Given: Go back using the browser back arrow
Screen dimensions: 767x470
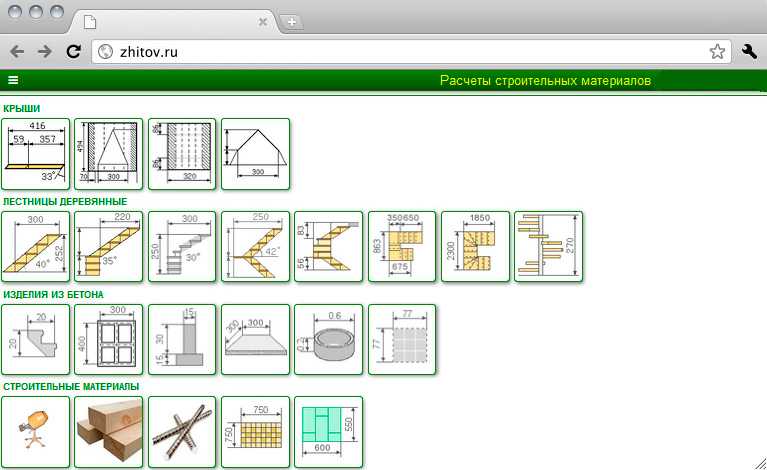Looking at the screenshot, I should coord(17,51).
